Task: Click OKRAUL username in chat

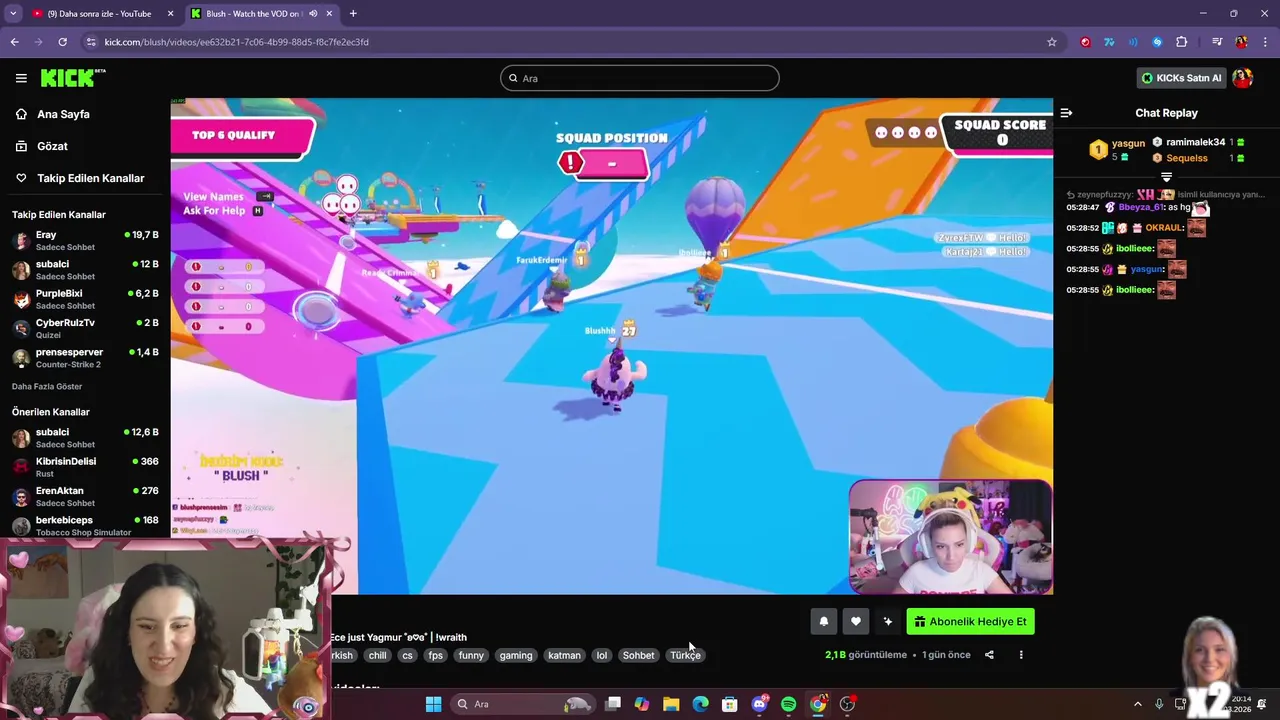Action: coord(1164,228)
